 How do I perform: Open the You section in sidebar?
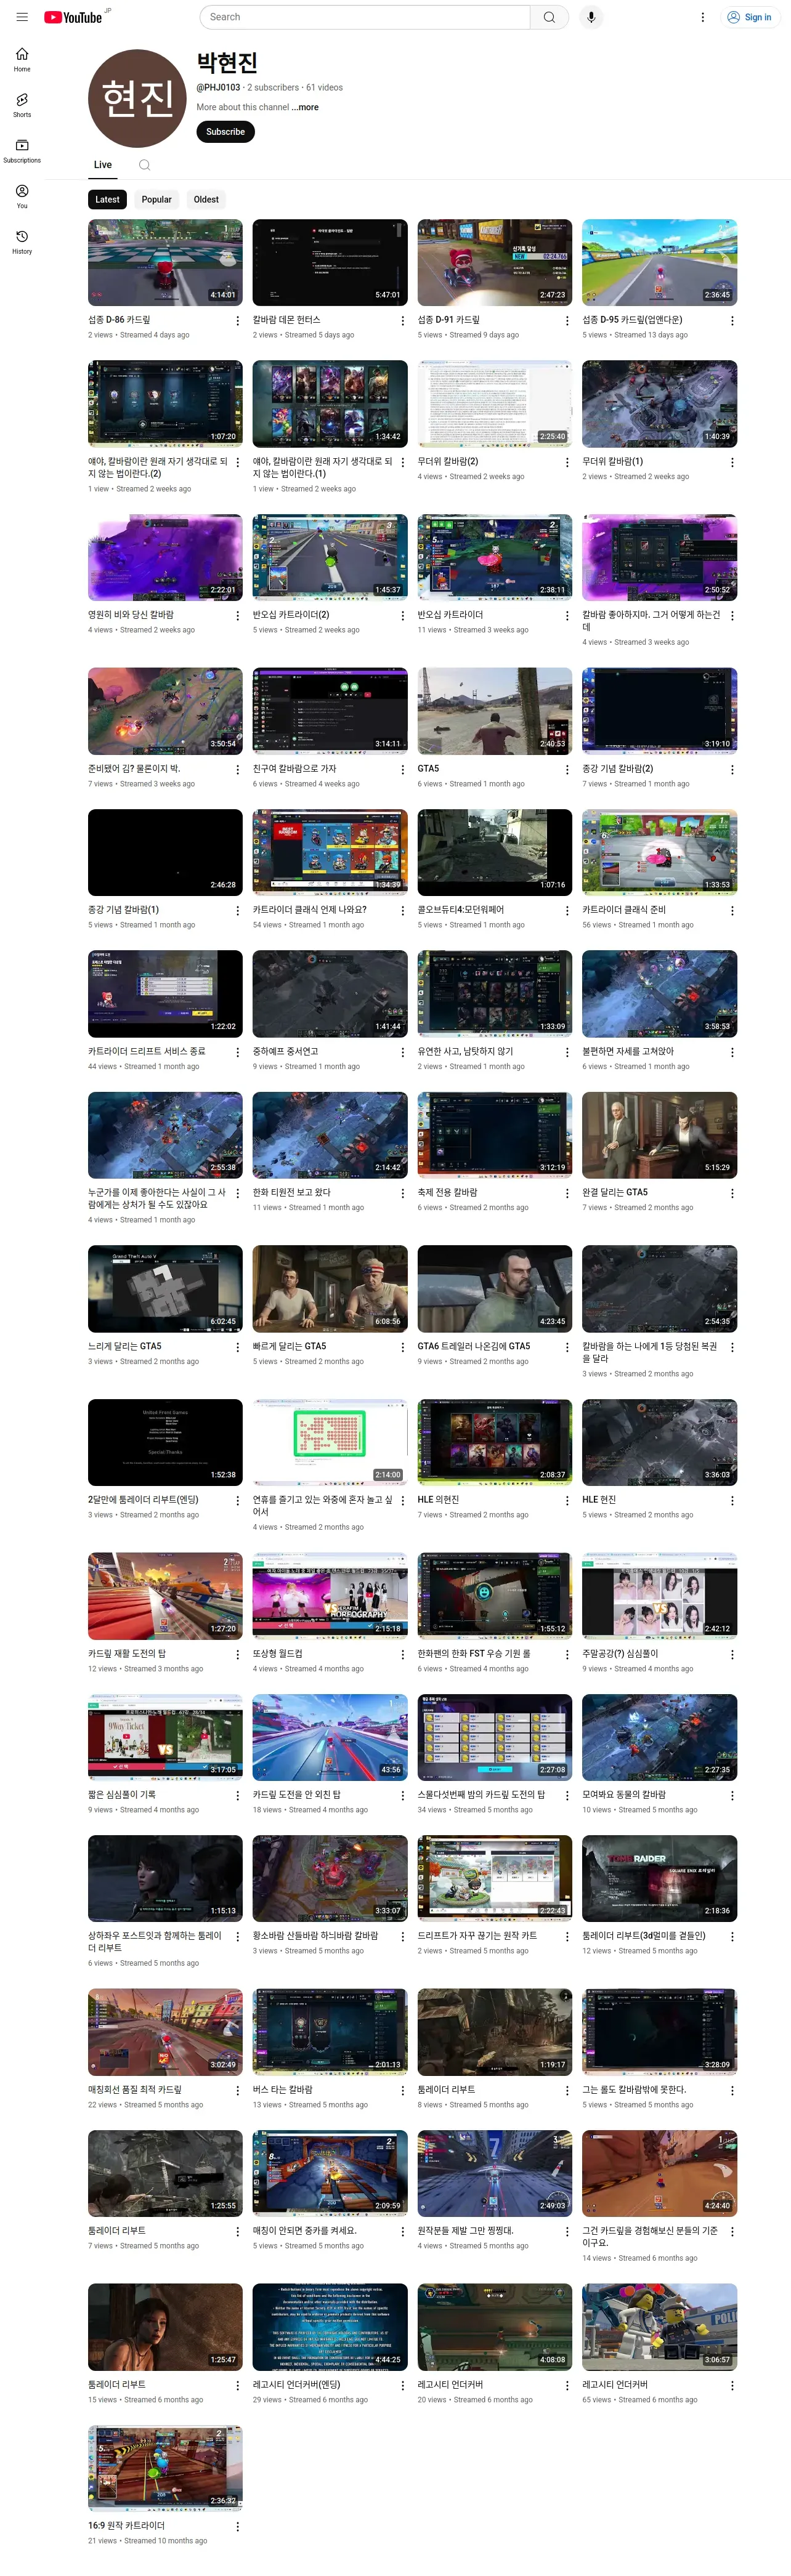[22, 196]
